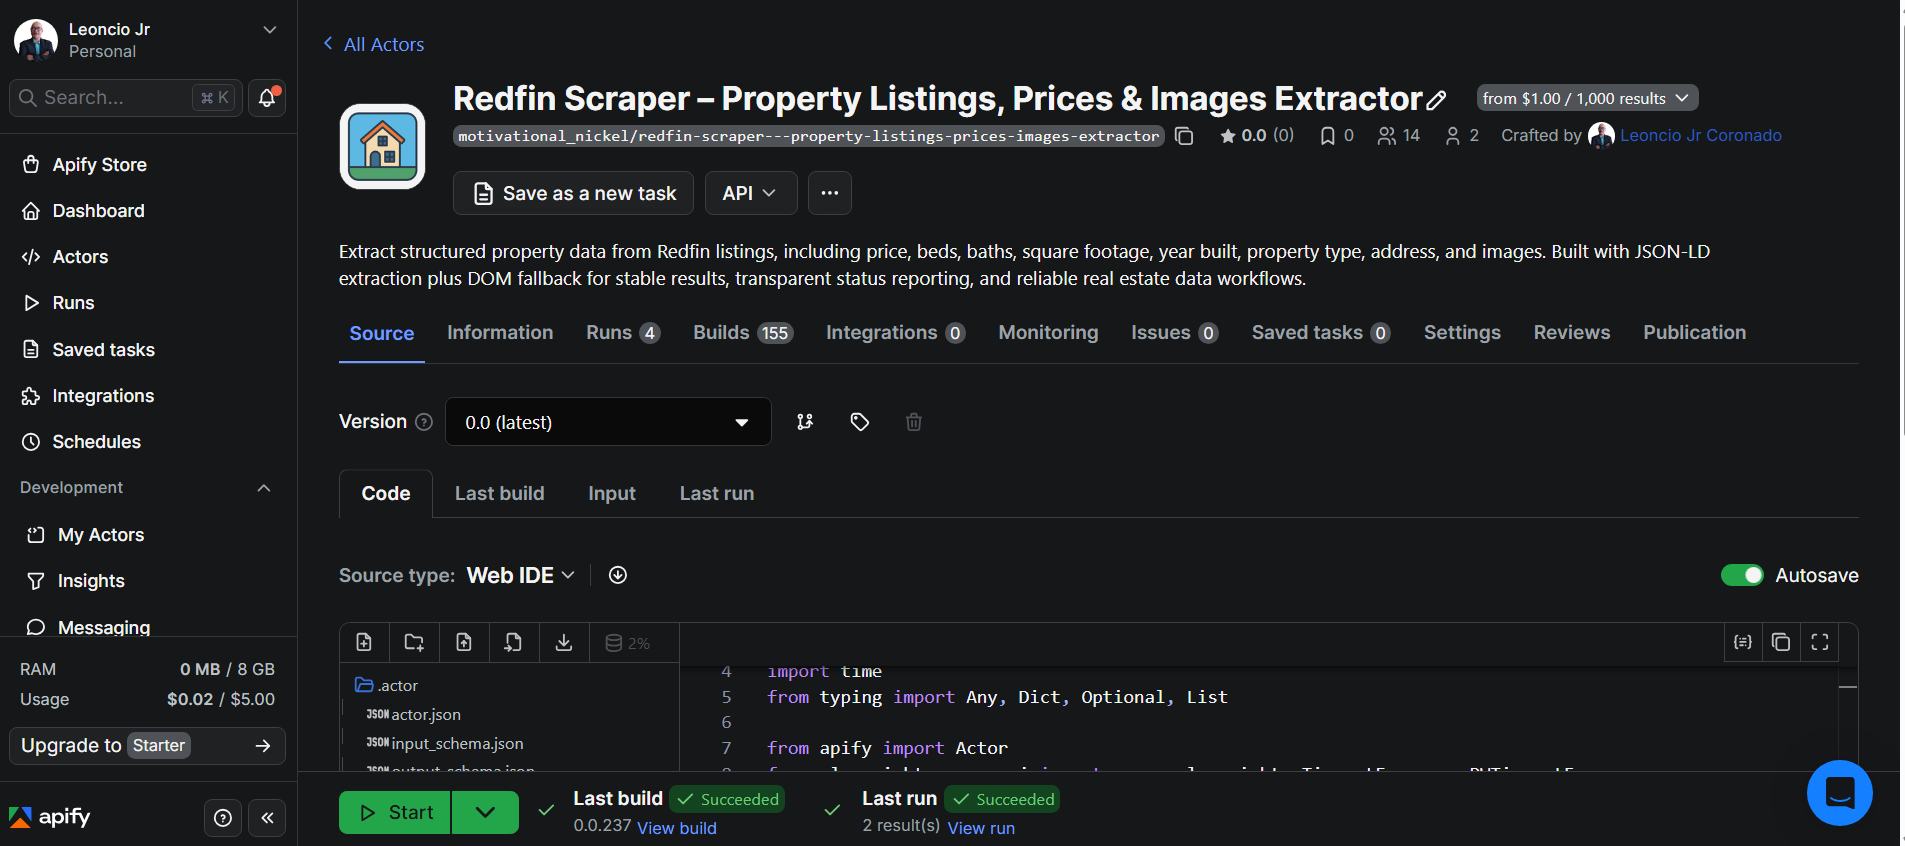Open actor.json file
1905x846 pixels.
[x=414, y=714]
